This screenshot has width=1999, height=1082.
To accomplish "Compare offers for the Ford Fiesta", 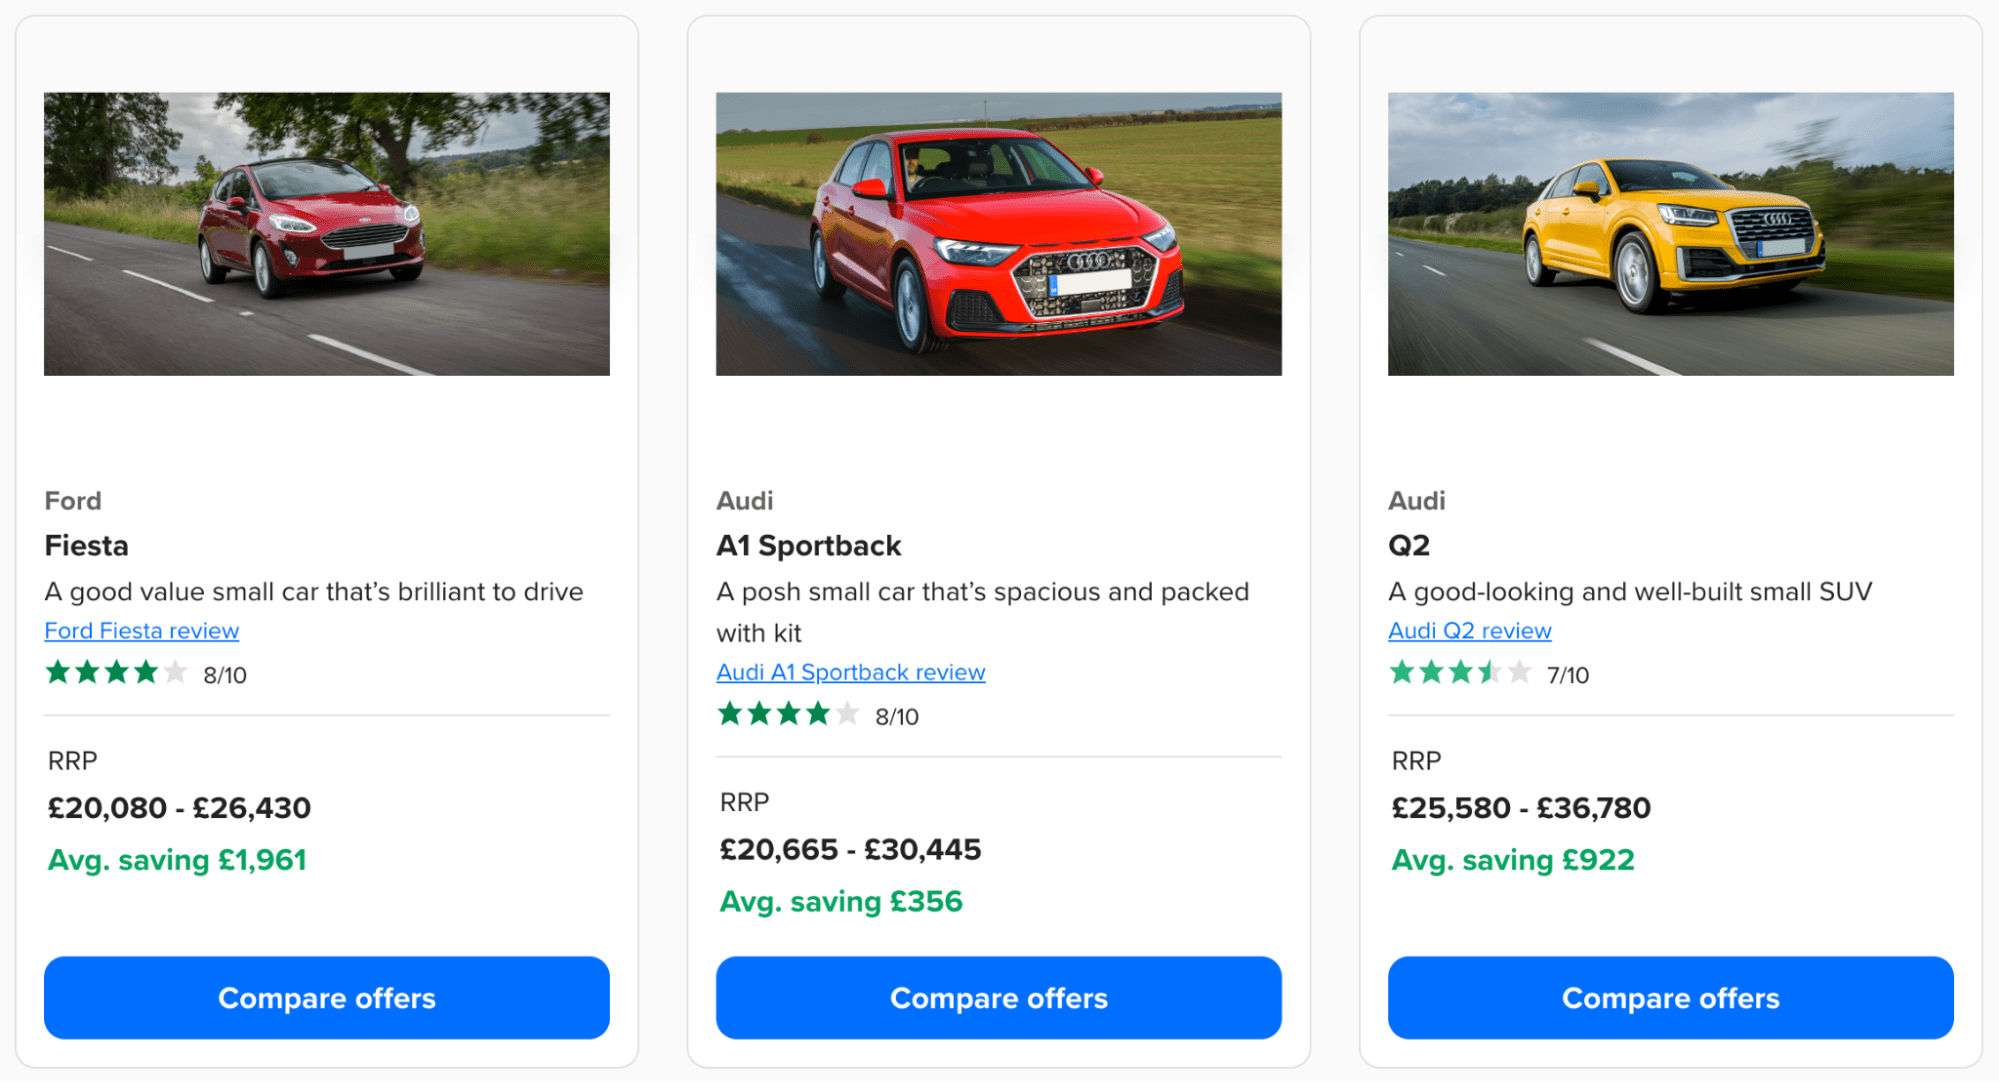I will (x=326, y=997).
